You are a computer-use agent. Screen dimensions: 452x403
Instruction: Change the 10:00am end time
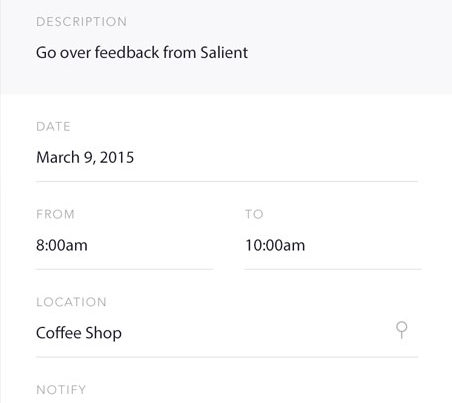[275, 245]
